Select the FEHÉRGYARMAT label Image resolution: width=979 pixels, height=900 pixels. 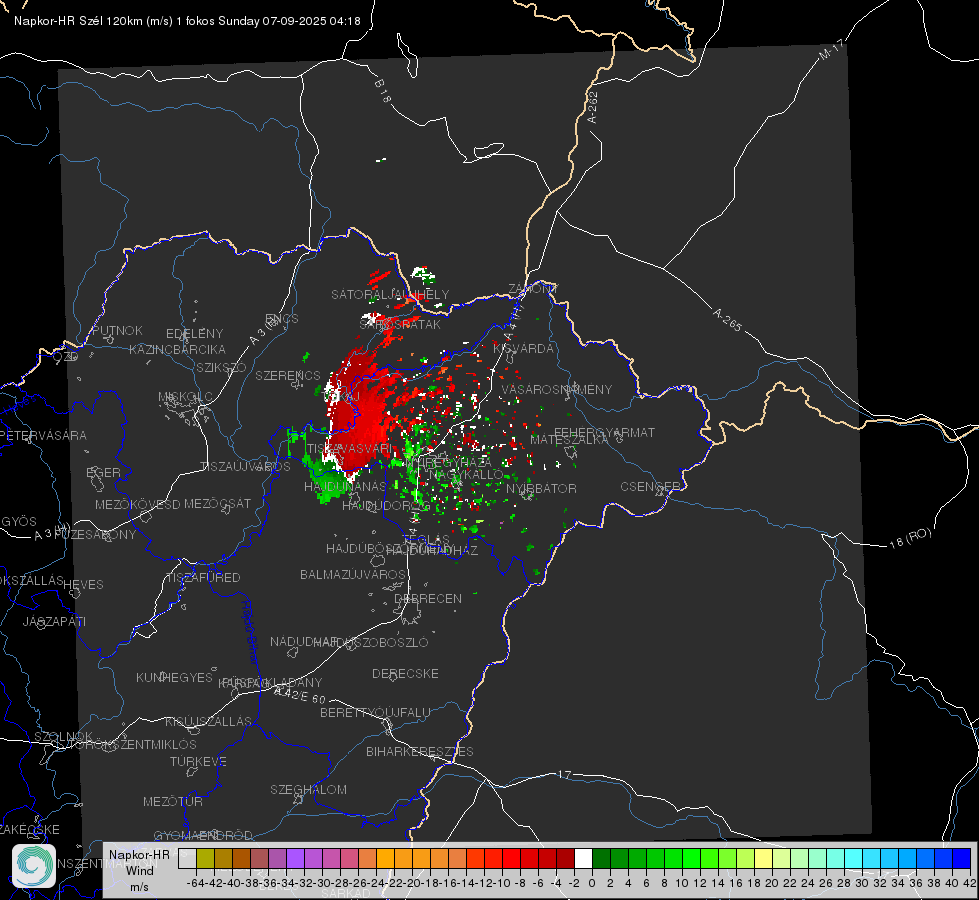604,432
